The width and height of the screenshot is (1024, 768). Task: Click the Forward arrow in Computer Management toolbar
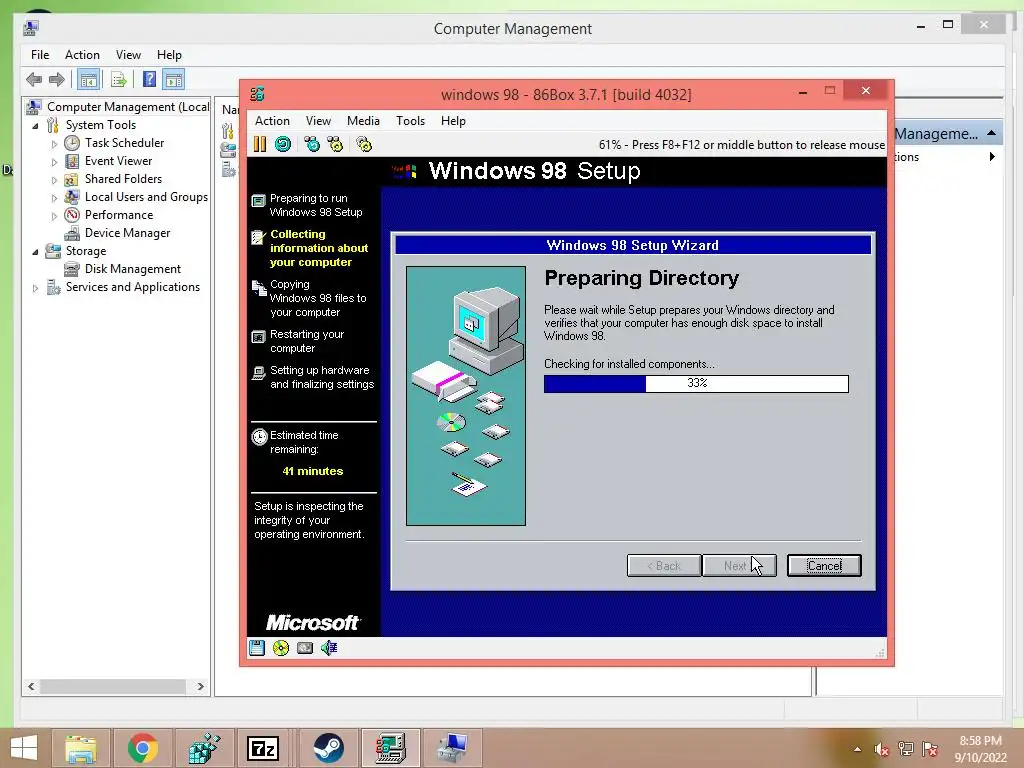[x=57, y=80]
